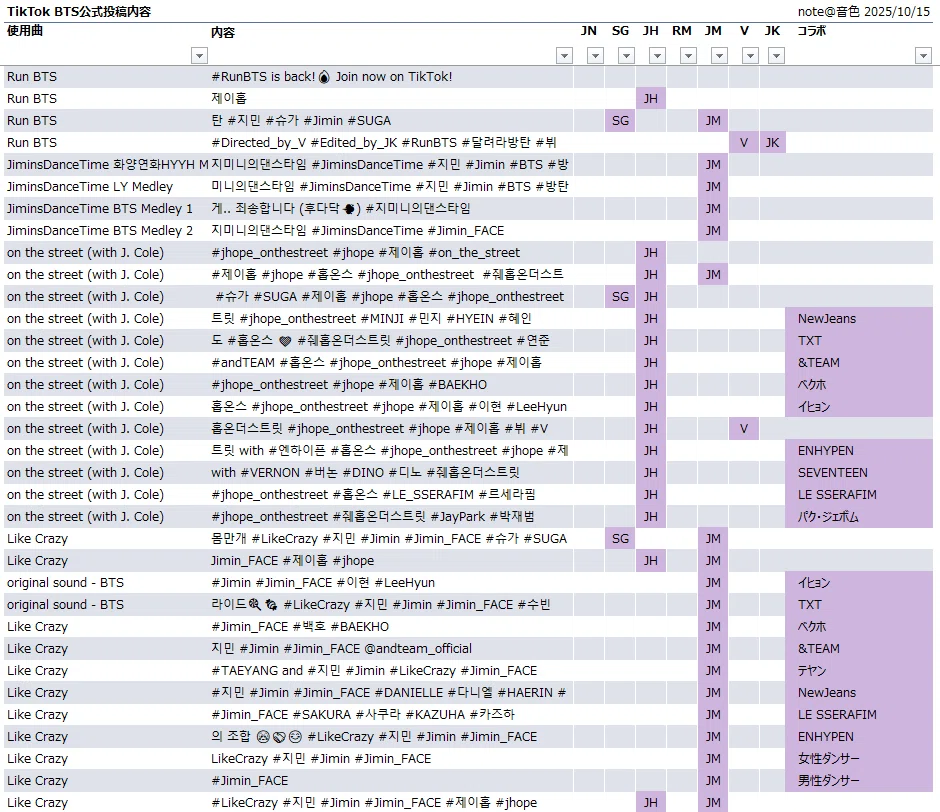The width and height of the screenshot is (940, 812).
Task: Select the 'JiminsDanceTime BTS Medley 1' cell
Action: [107, 209]
